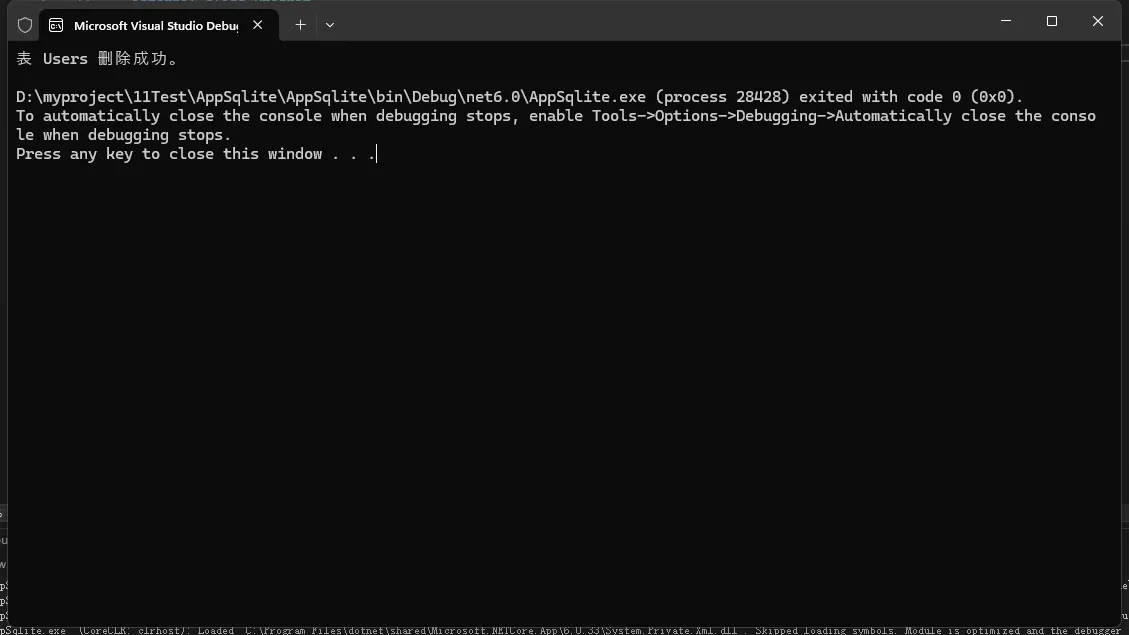Screen dimensions: 1129x635
Task: Click the AppSqlite.exe exited with code 0 line
Action: (x=519, y=97)
